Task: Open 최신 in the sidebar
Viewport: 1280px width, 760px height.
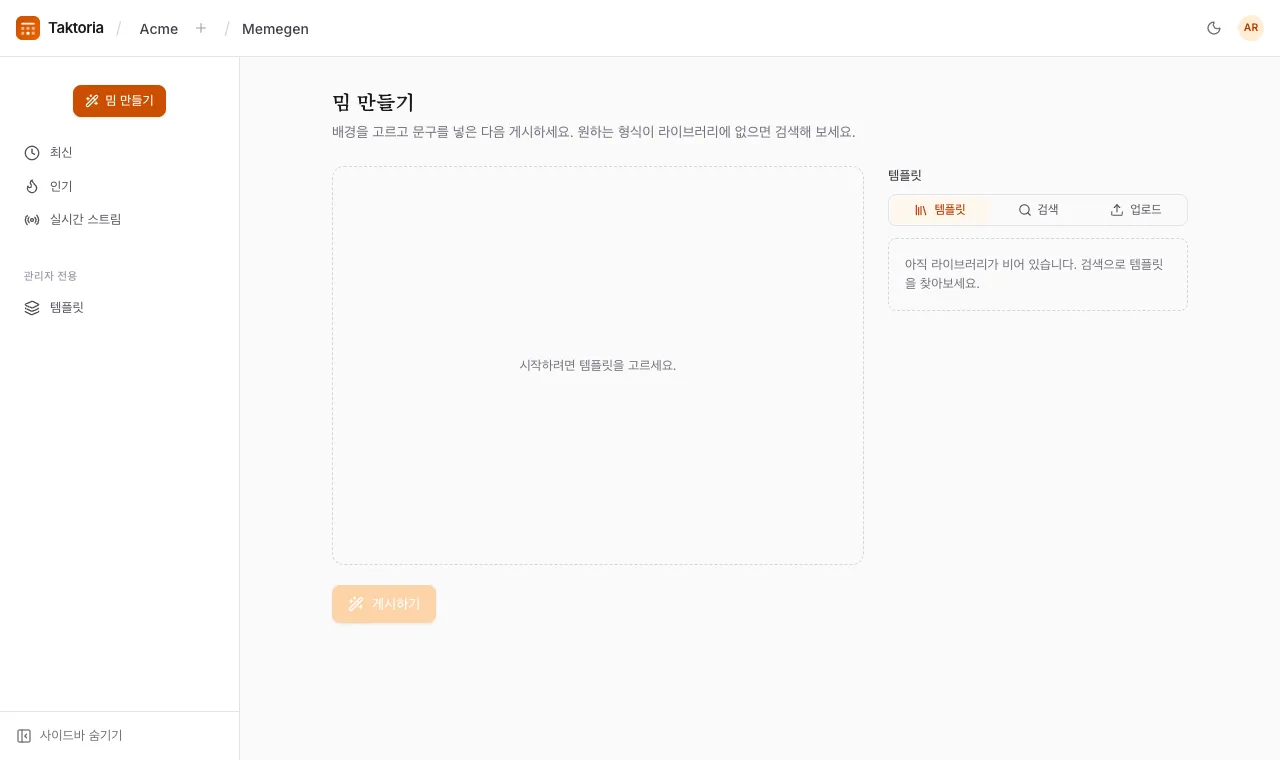Action: pyautogui.click(x=120, y=153)
